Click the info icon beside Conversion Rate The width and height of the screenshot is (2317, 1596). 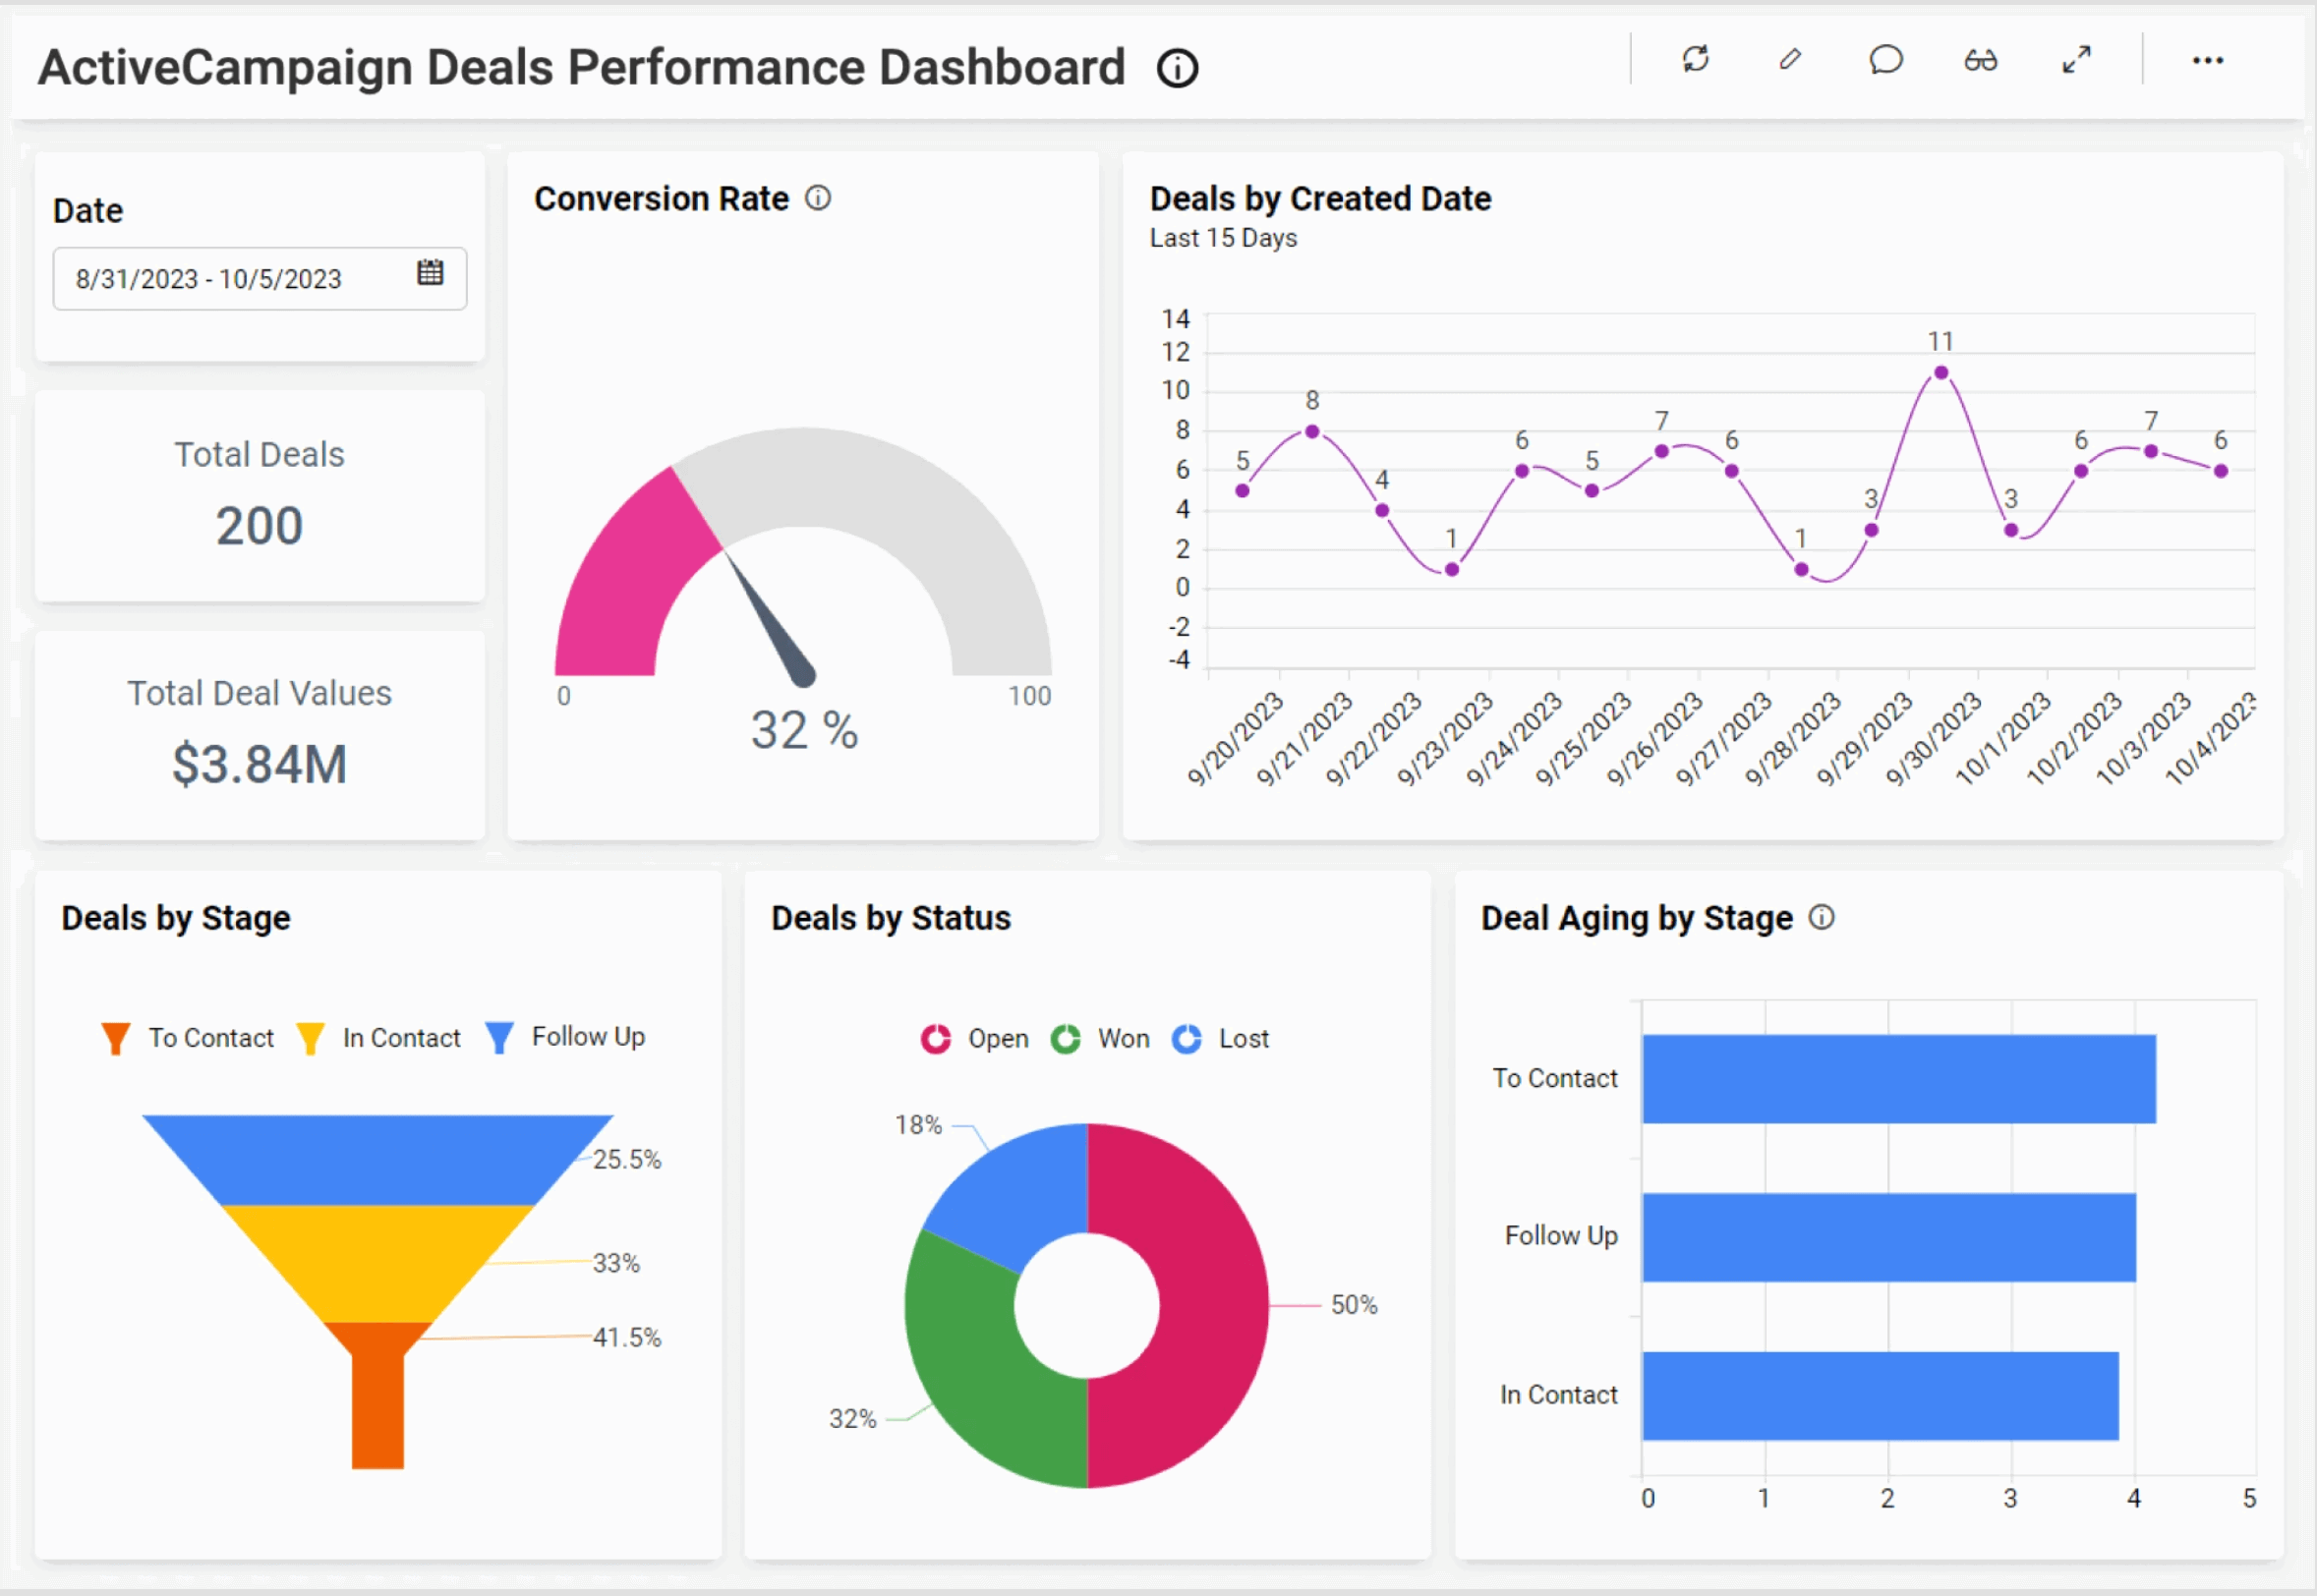tap(818, 199)
